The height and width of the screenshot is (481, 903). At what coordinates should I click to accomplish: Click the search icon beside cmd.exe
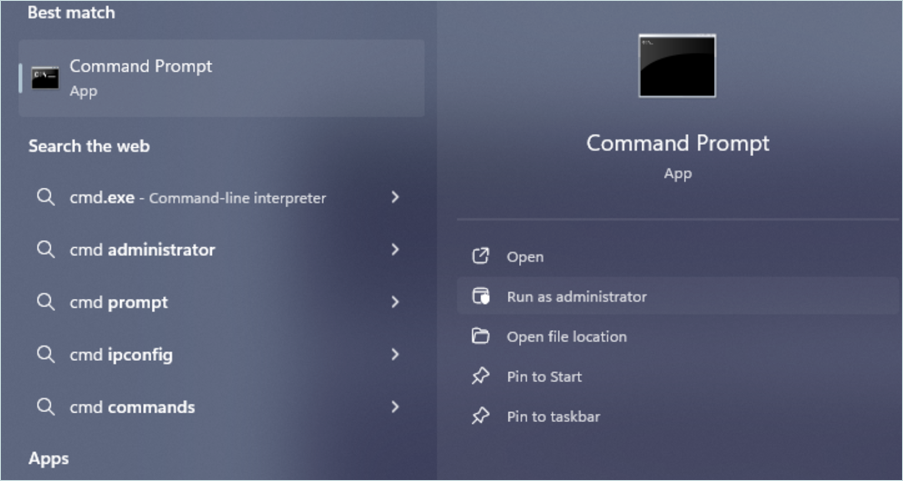click(x=45, y=198)
